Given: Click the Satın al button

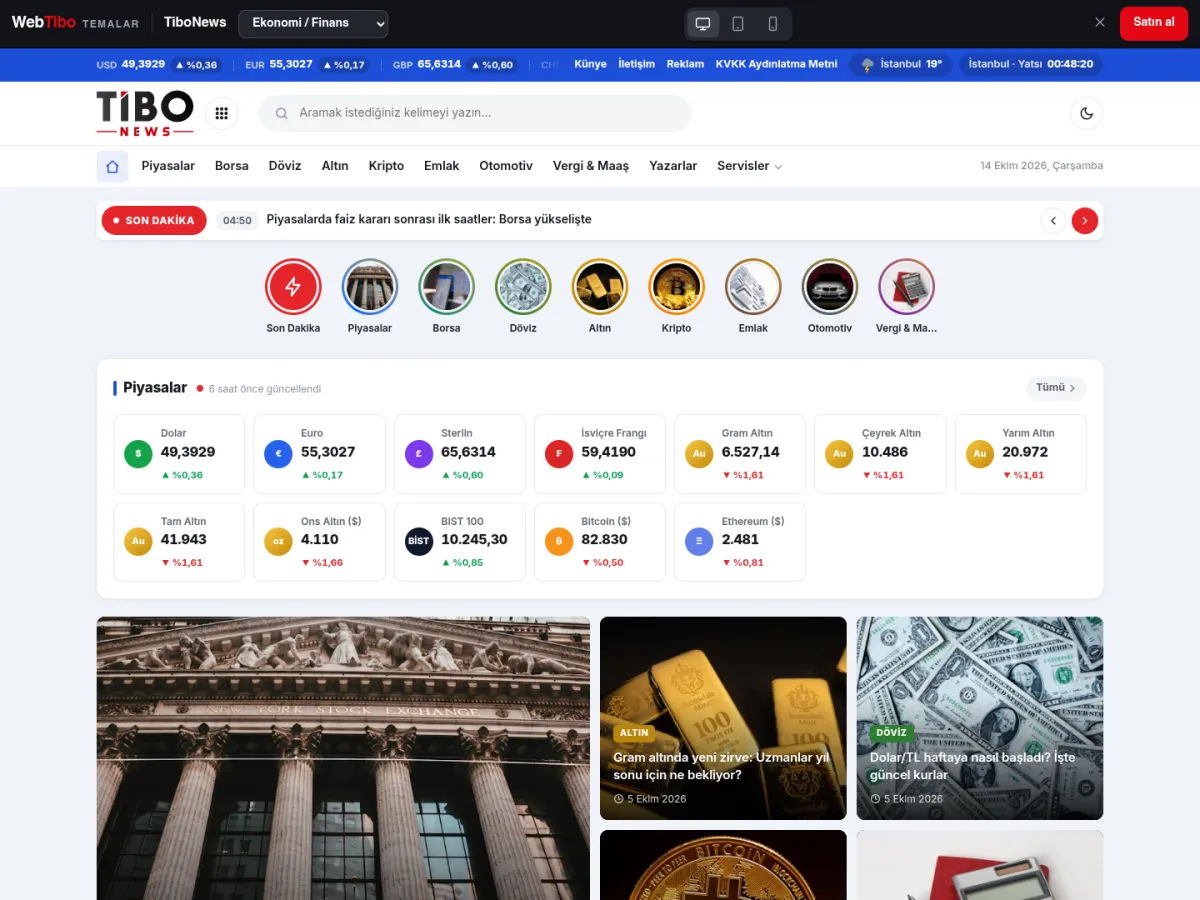Looking at the screenshot, I should point(1154,22).
